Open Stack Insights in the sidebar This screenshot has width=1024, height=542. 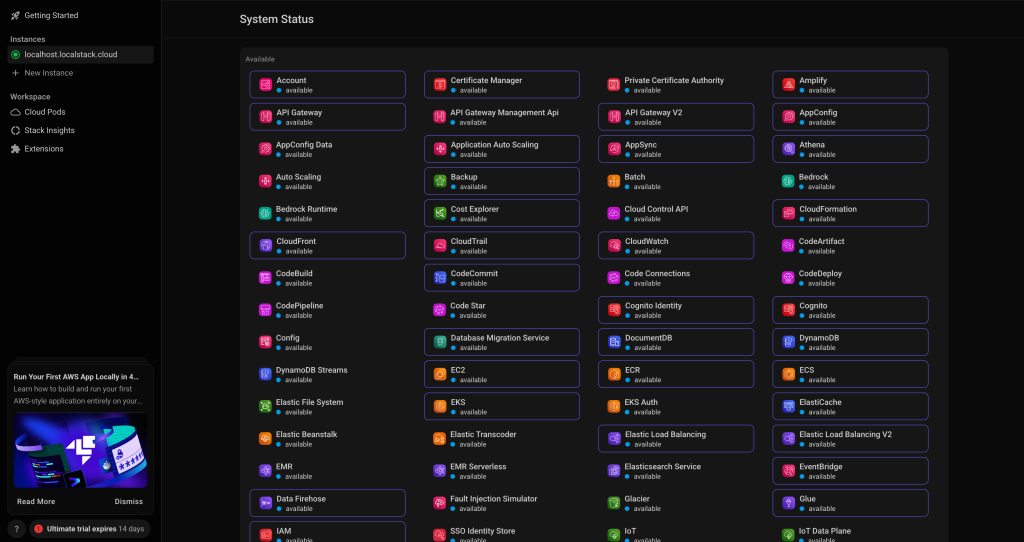point(49,130)
